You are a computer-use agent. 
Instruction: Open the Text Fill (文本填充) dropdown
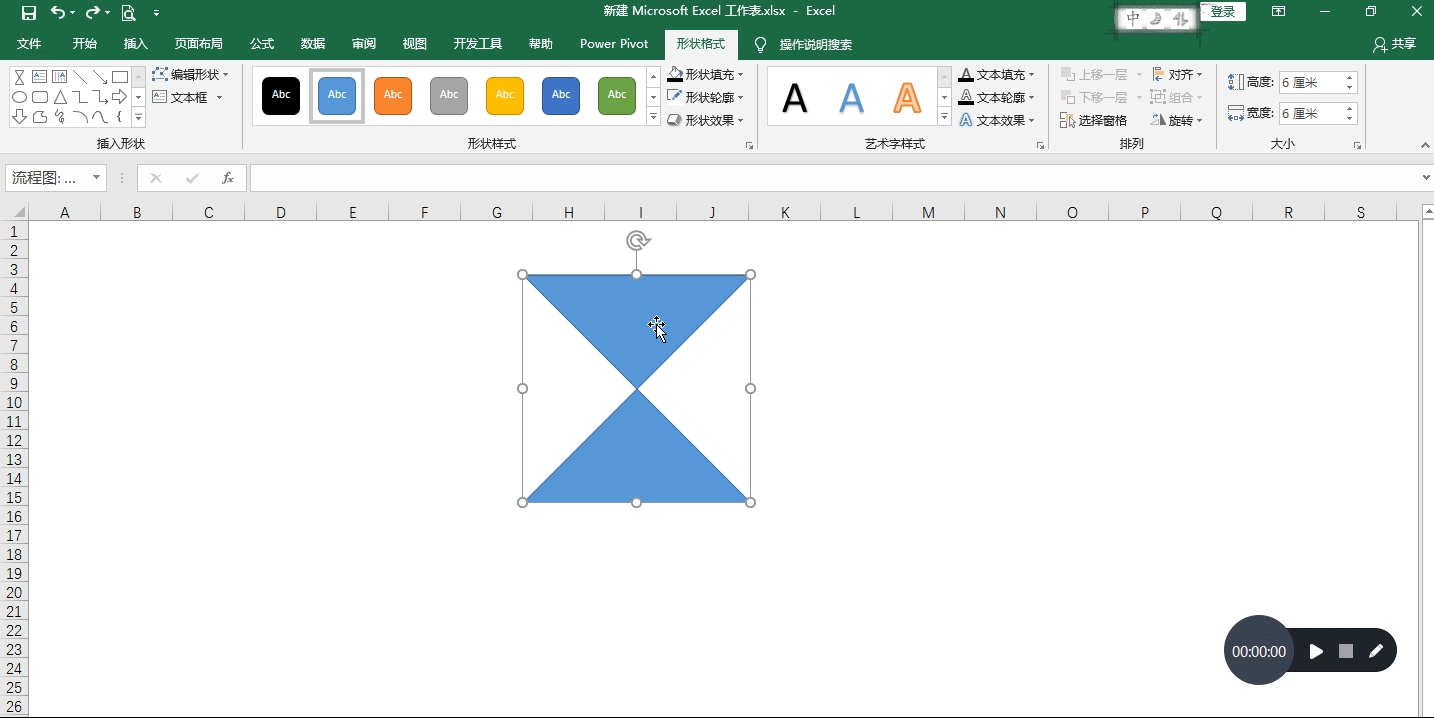point(997,75)
